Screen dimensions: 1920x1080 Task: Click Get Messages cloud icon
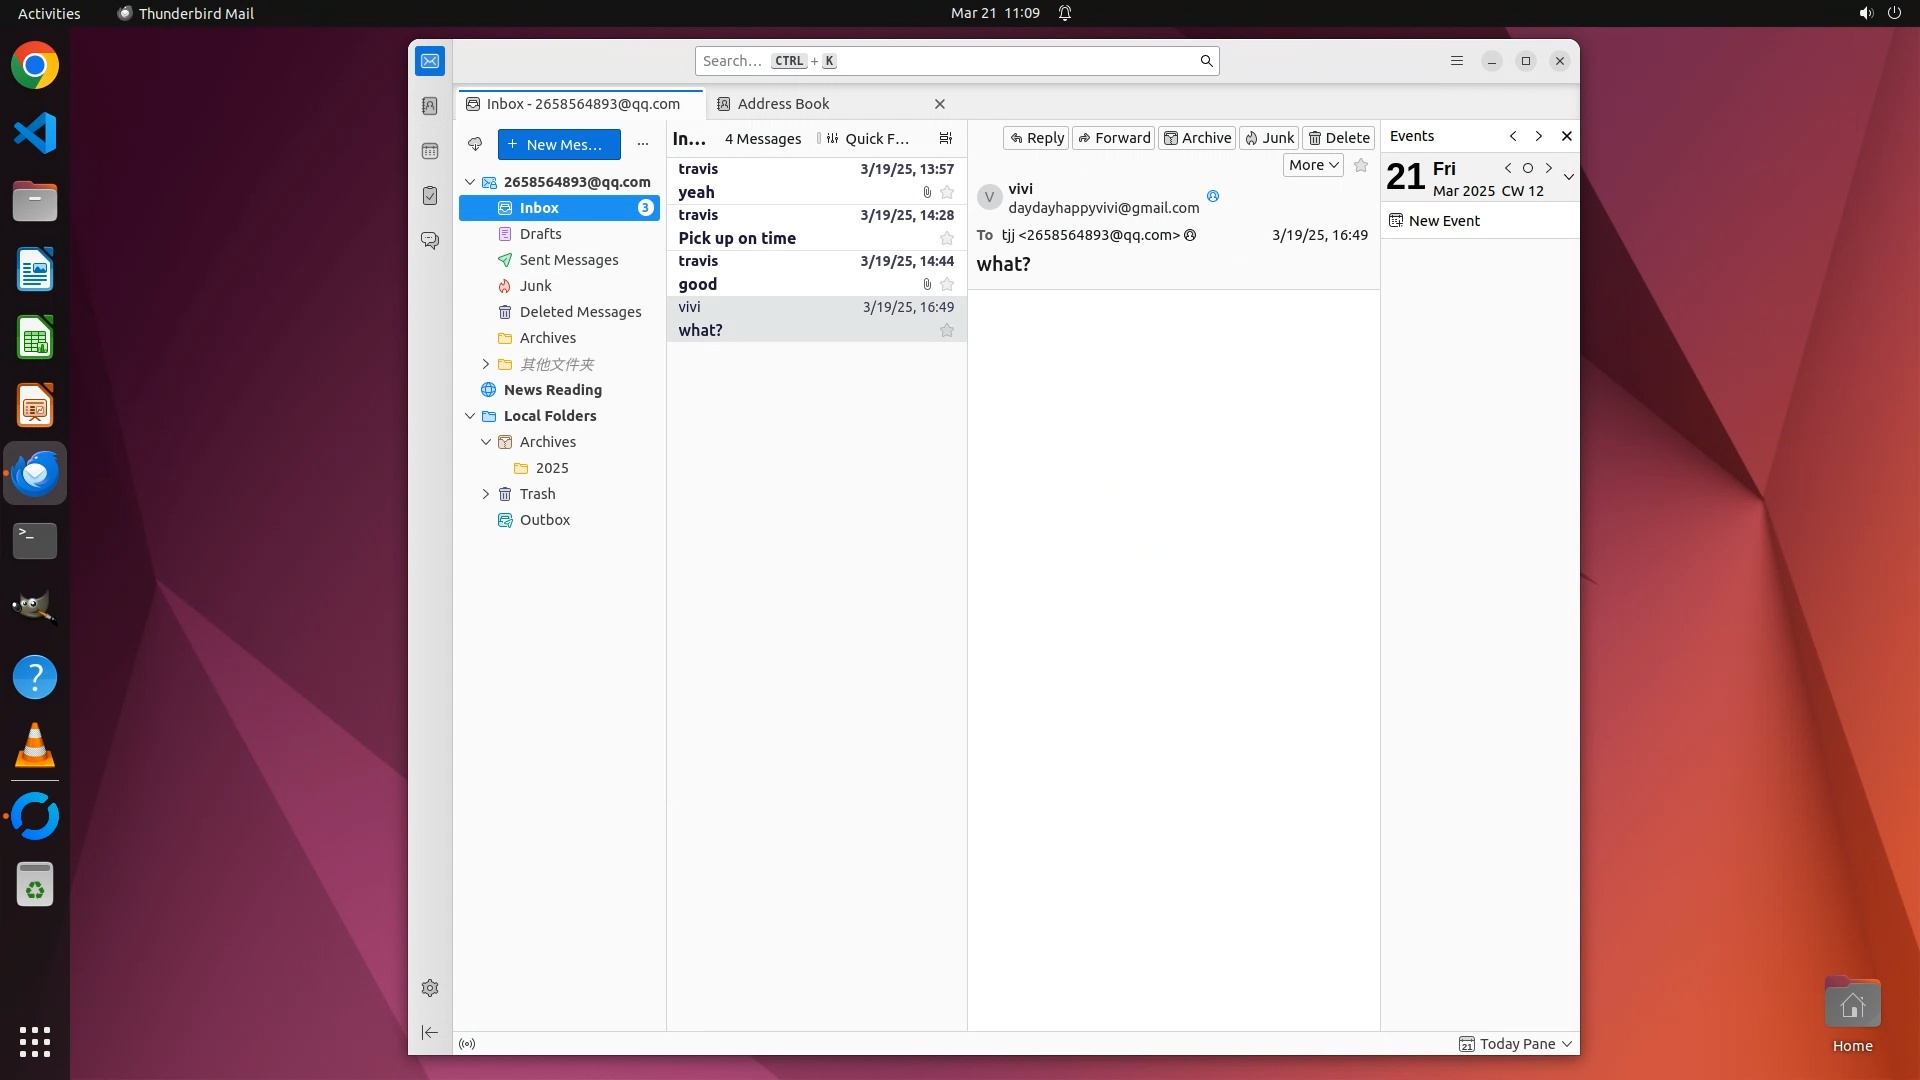[x=475, y=144]
